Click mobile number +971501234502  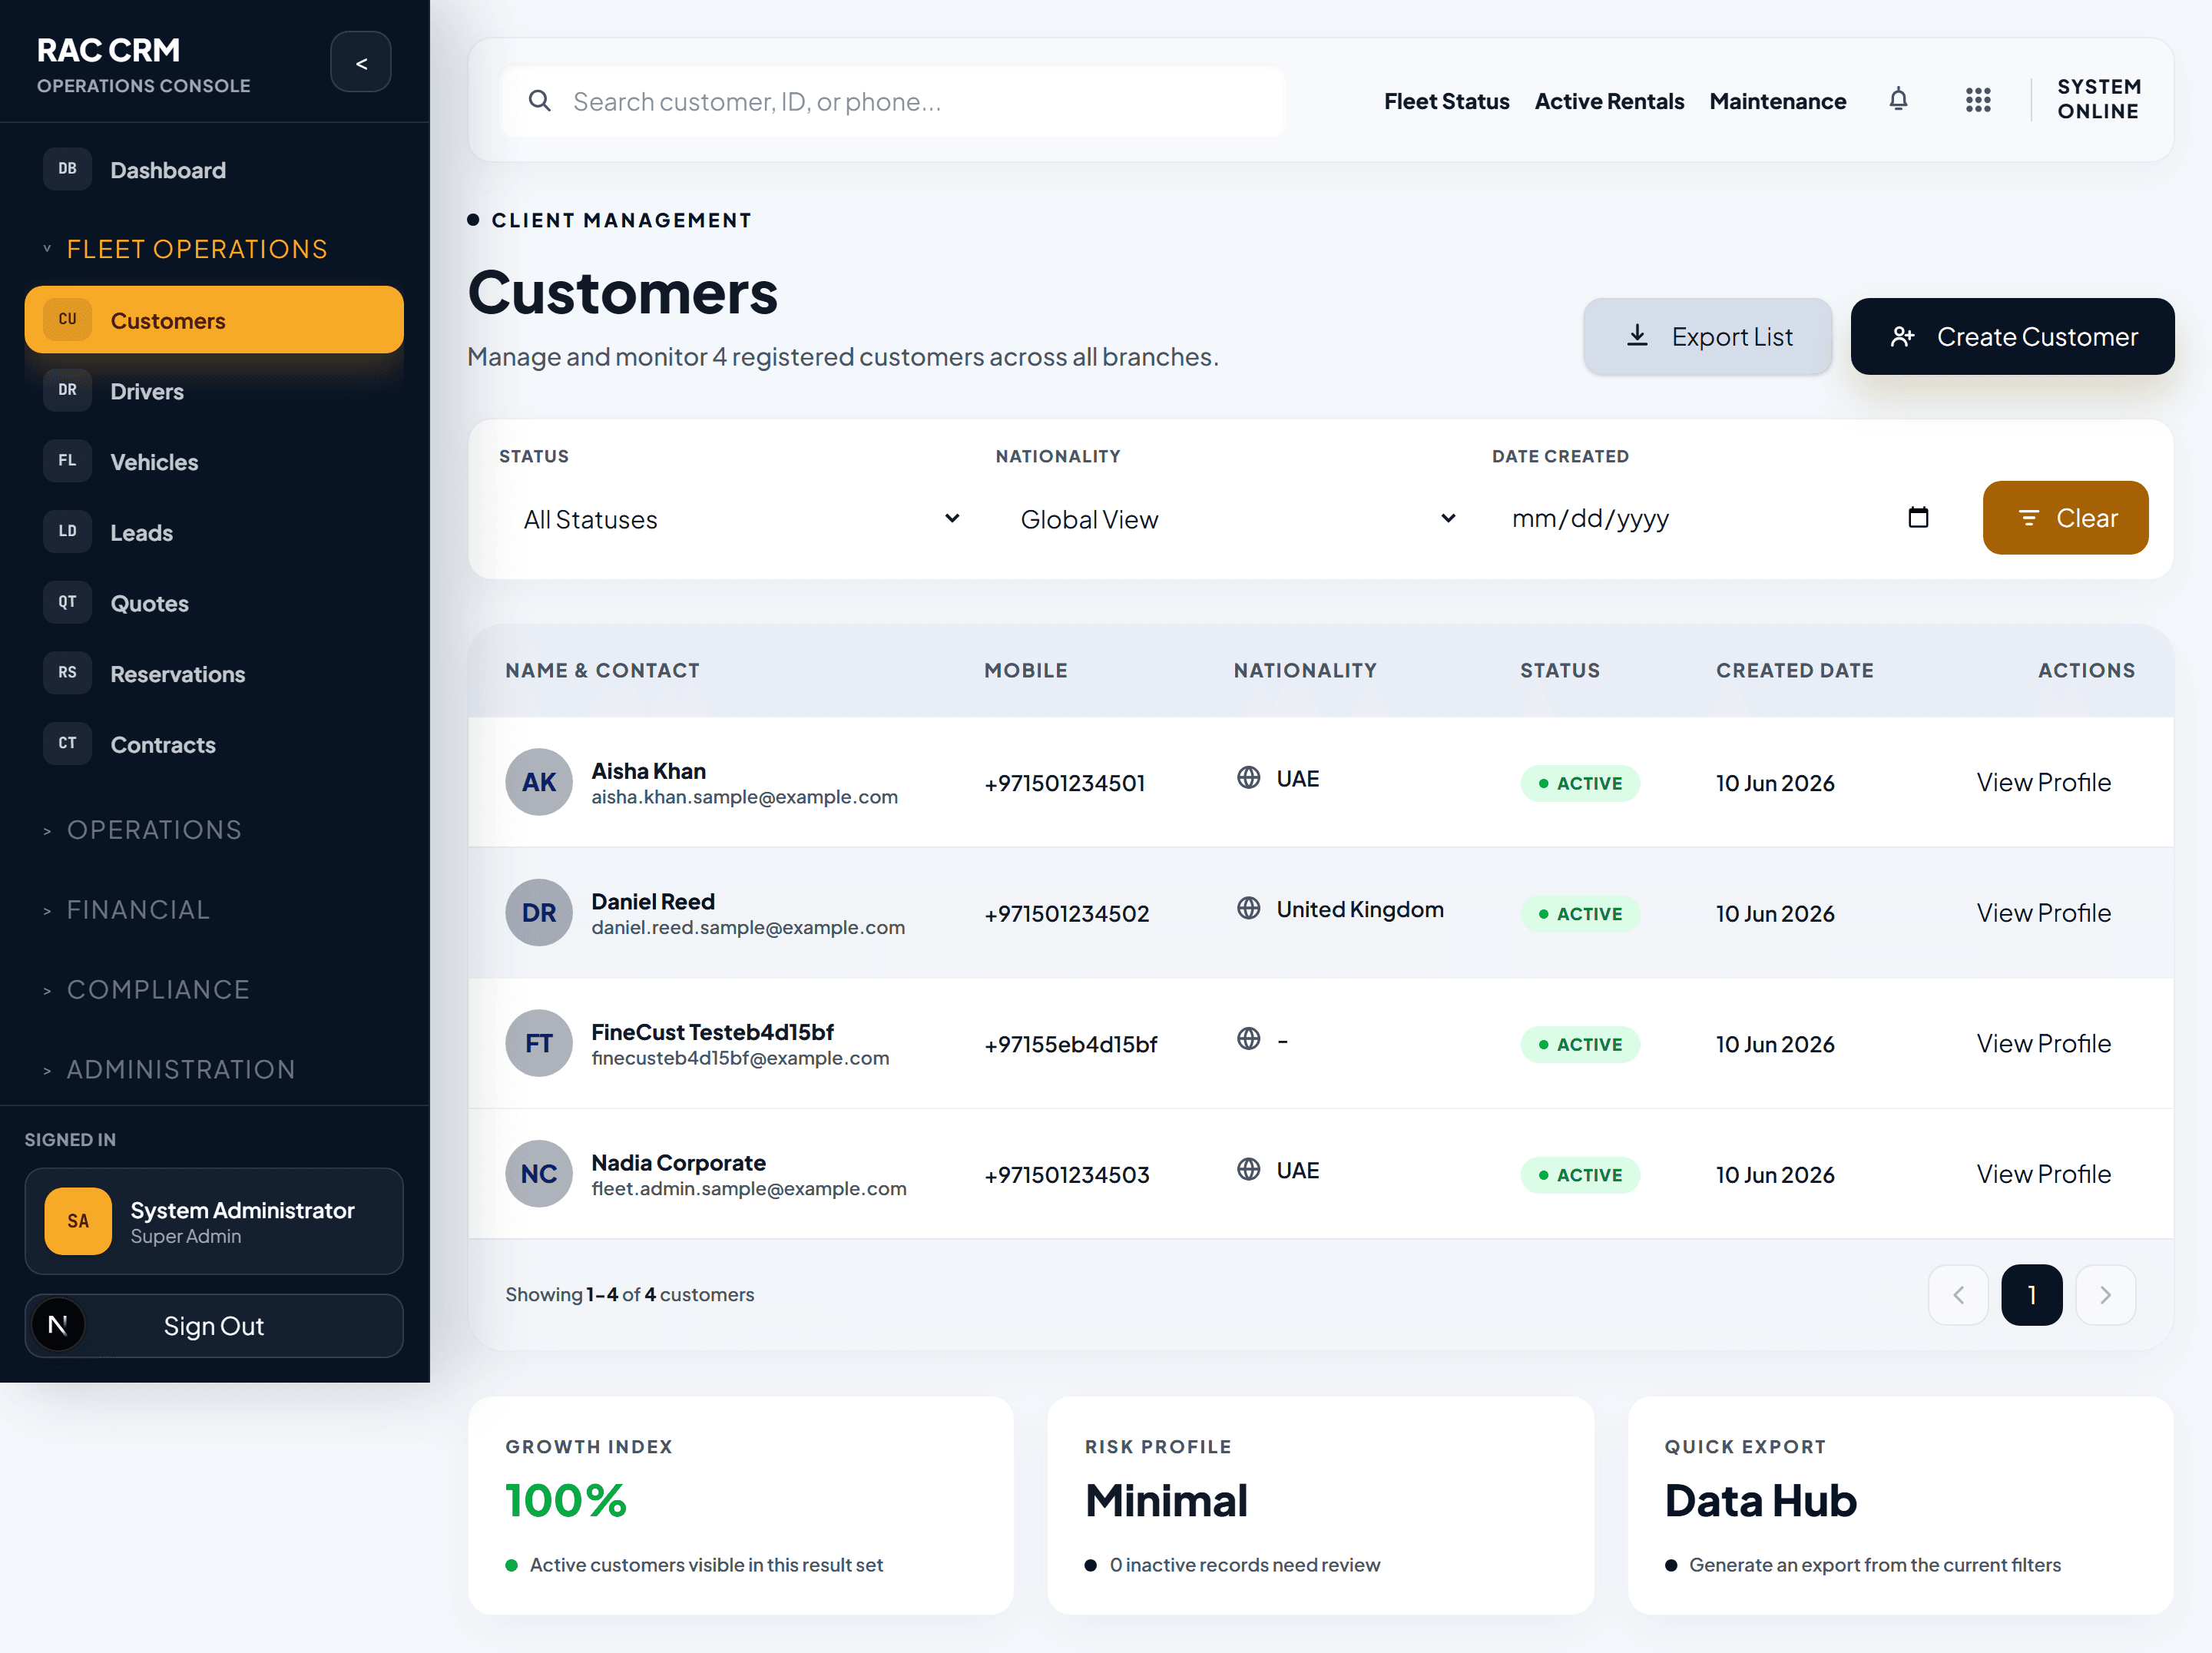[x=1066, y=914]
